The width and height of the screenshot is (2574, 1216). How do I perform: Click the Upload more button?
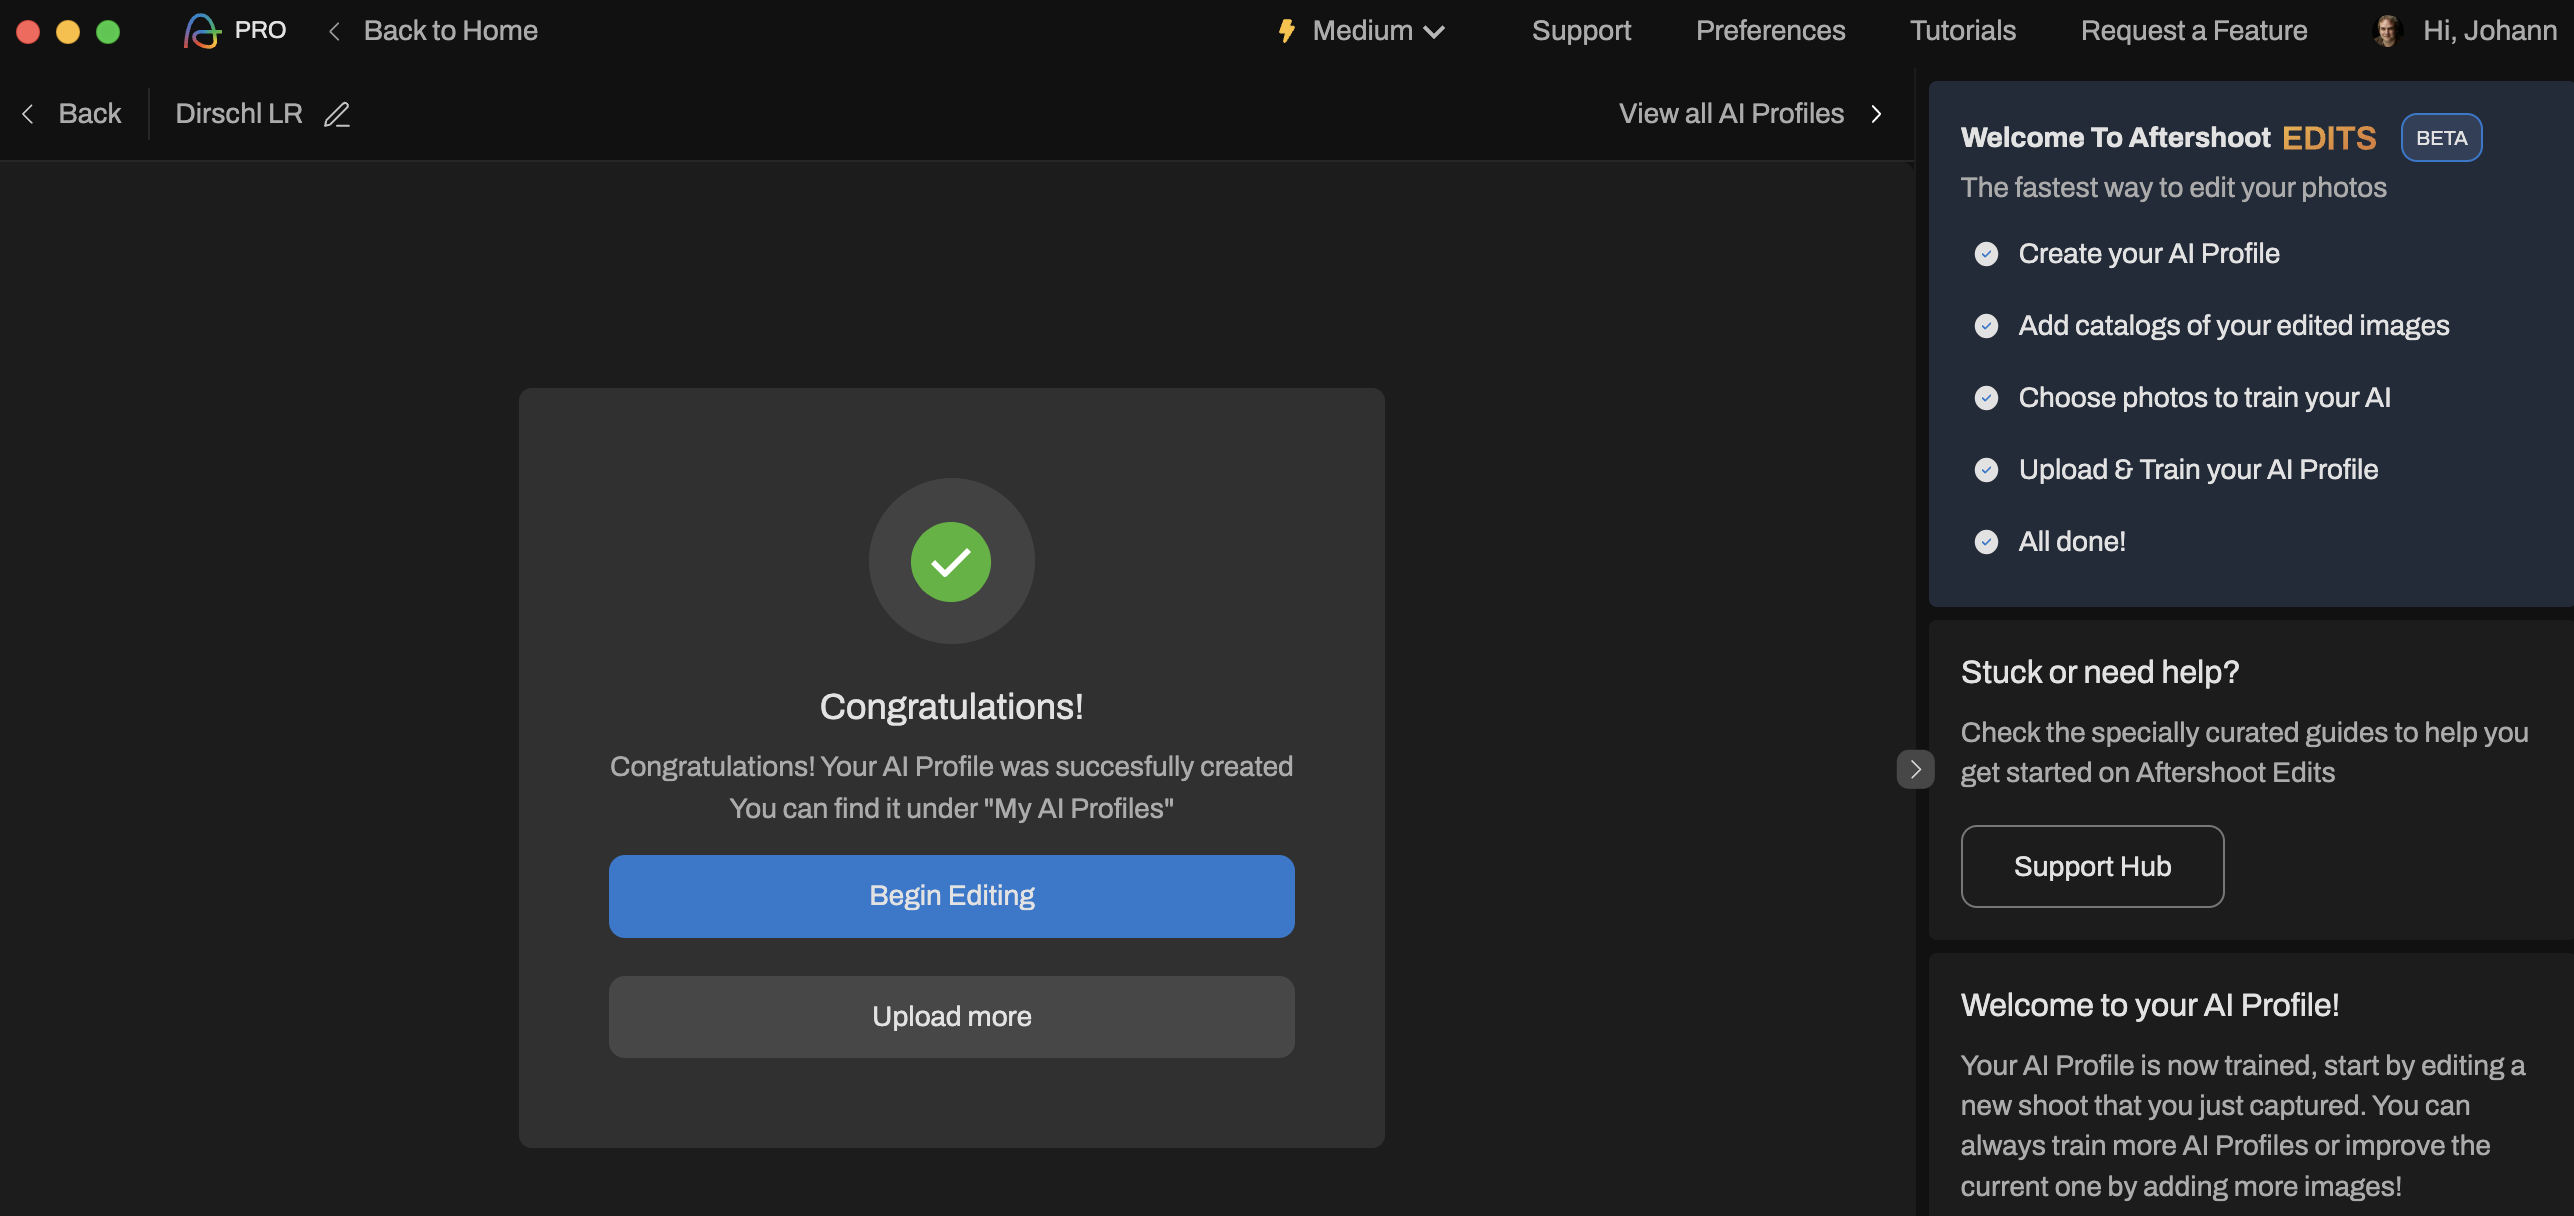click(x=951, y=1016)
